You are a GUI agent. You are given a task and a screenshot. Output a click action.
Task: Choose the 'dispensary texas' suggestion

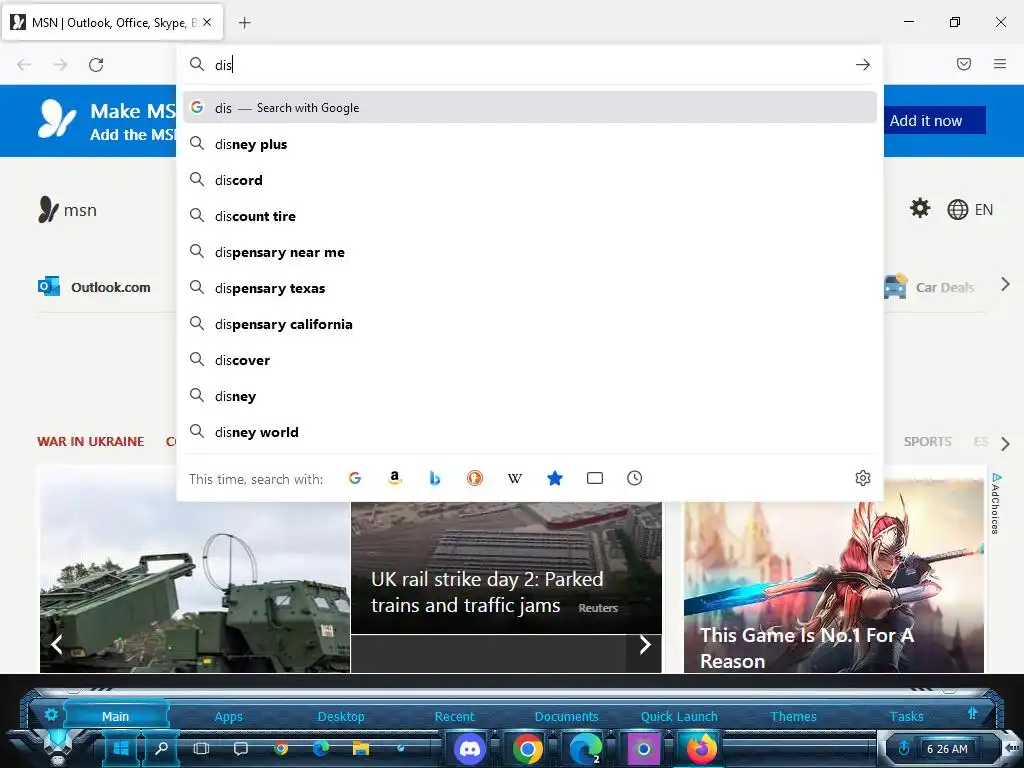[530, 287]
